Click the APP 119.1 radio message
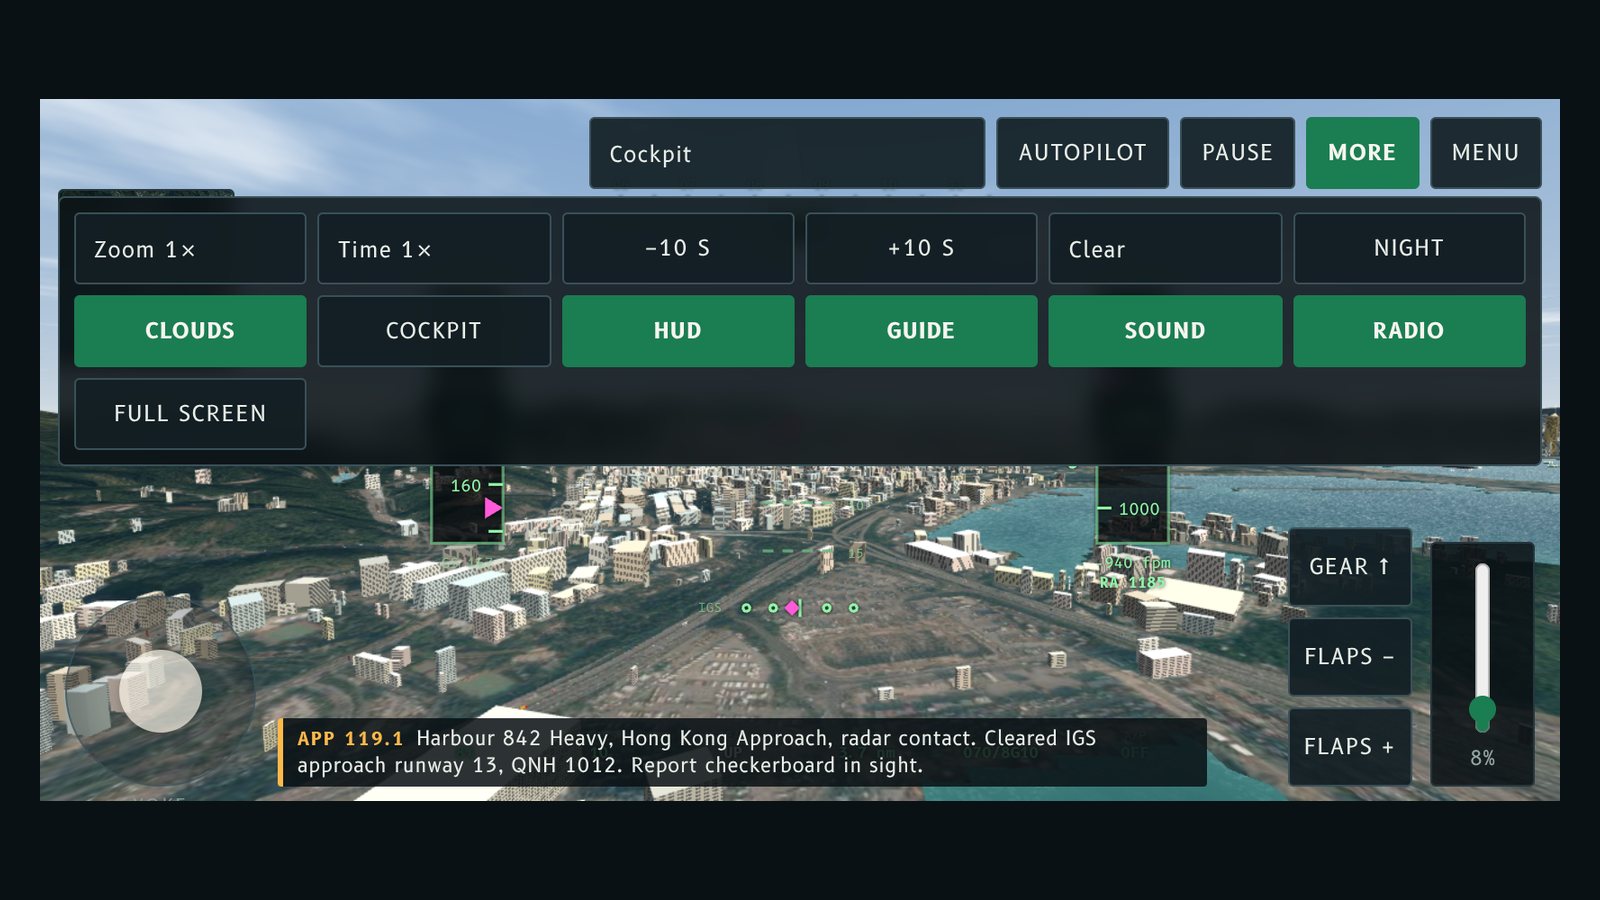The height and width of the screenshot is (900, 1600). pos(742,752)
